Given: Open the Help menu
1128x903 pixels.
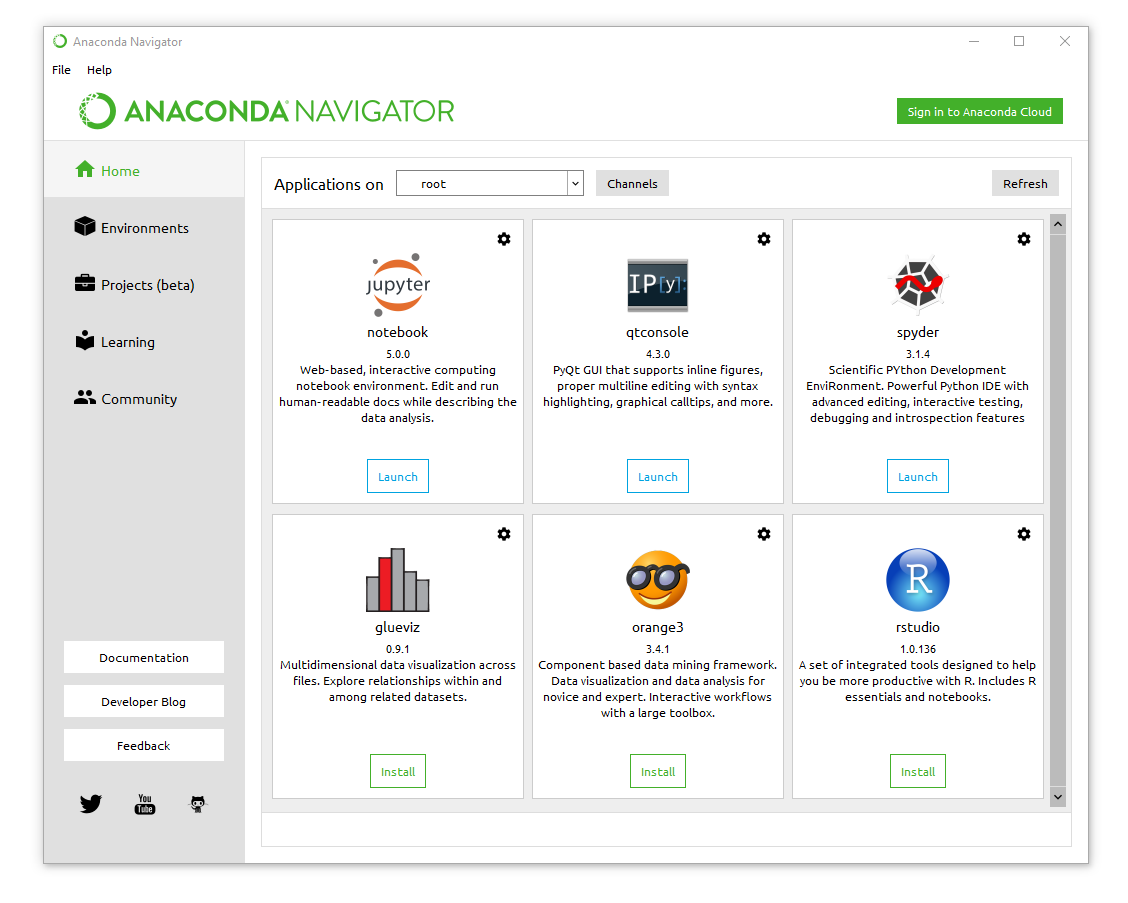Looking at the screenshot, I should 99,70.
